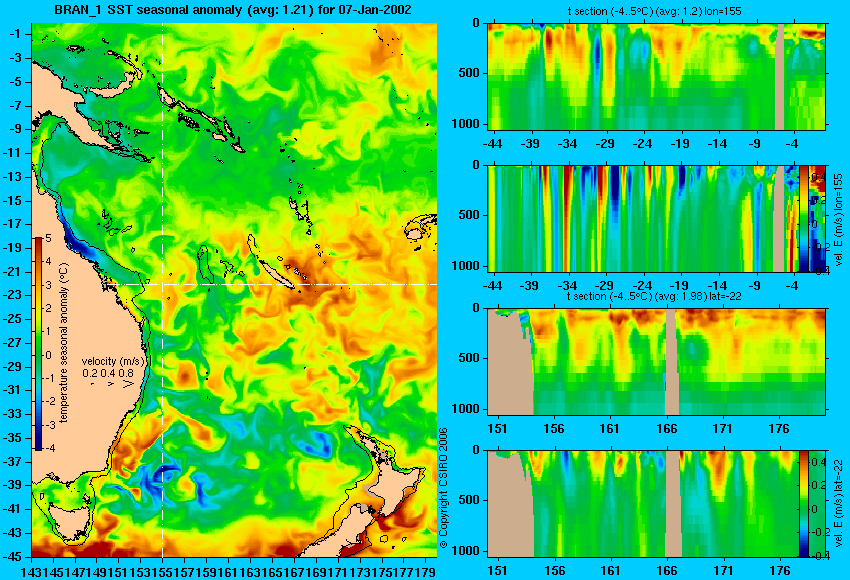
Task: Click the gray land column near 166 in lat=-22 temperature section
Action: (x=672, y=362)
